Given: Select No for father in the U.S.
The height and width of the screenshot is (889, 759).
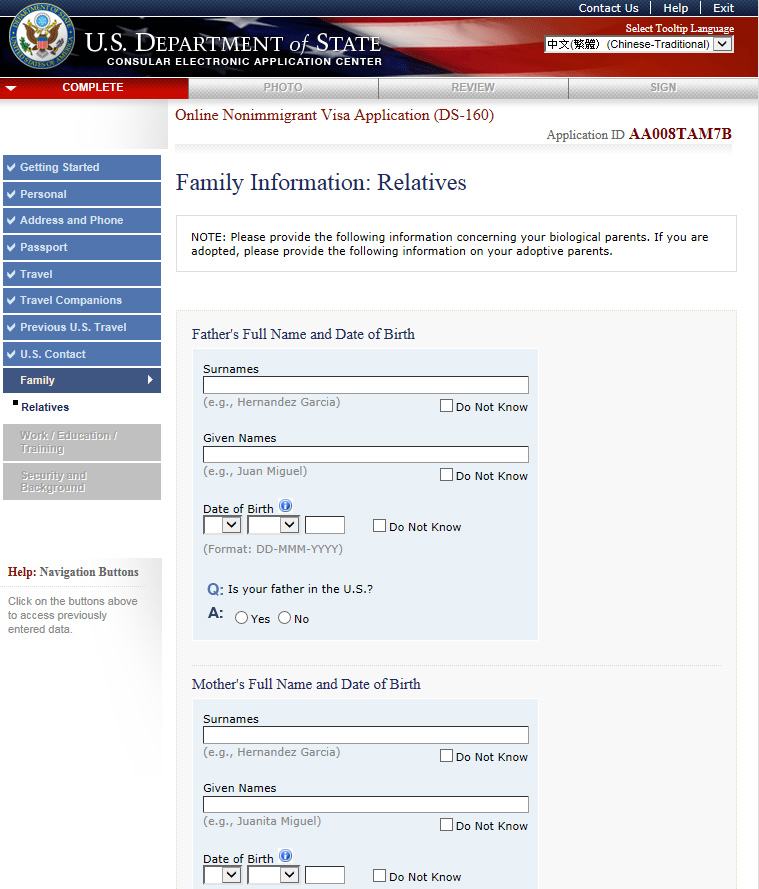Looking at the screenshot, I should tap(285, 618).
